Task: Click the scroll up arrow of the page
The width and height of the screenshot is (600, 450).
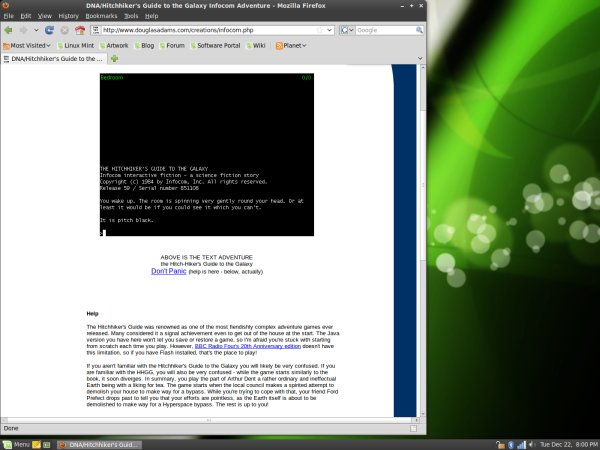Action: [423, 67]
